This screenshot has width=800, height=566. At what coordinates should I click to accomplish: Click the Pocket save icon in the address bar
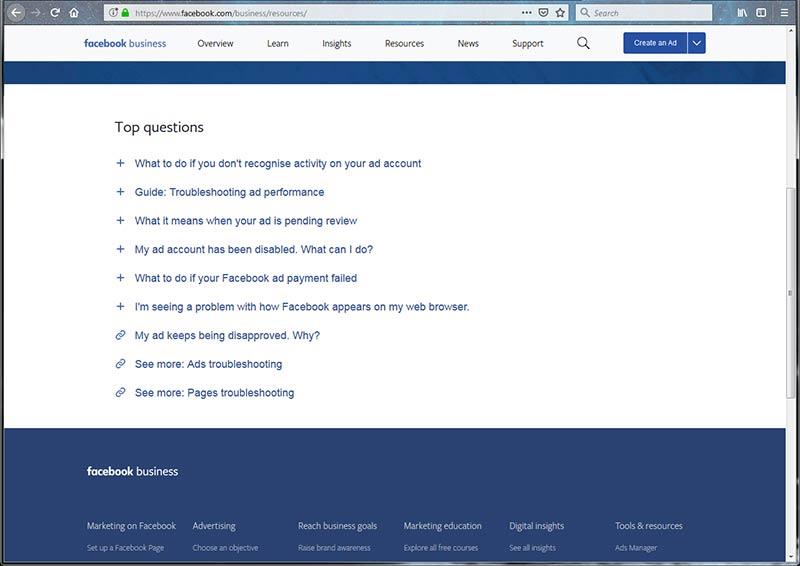click(x=543, y=13)
